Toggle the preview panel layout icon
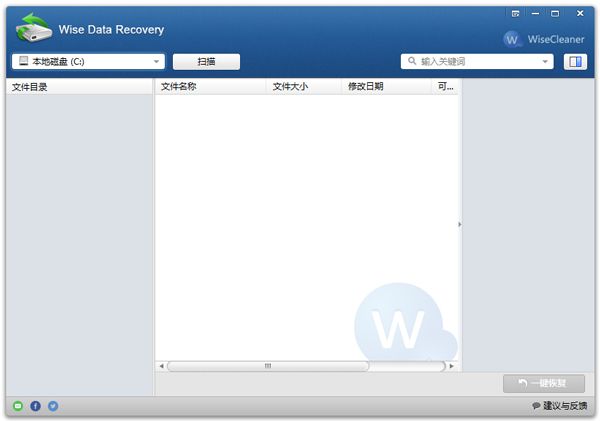 coord(575,62)
